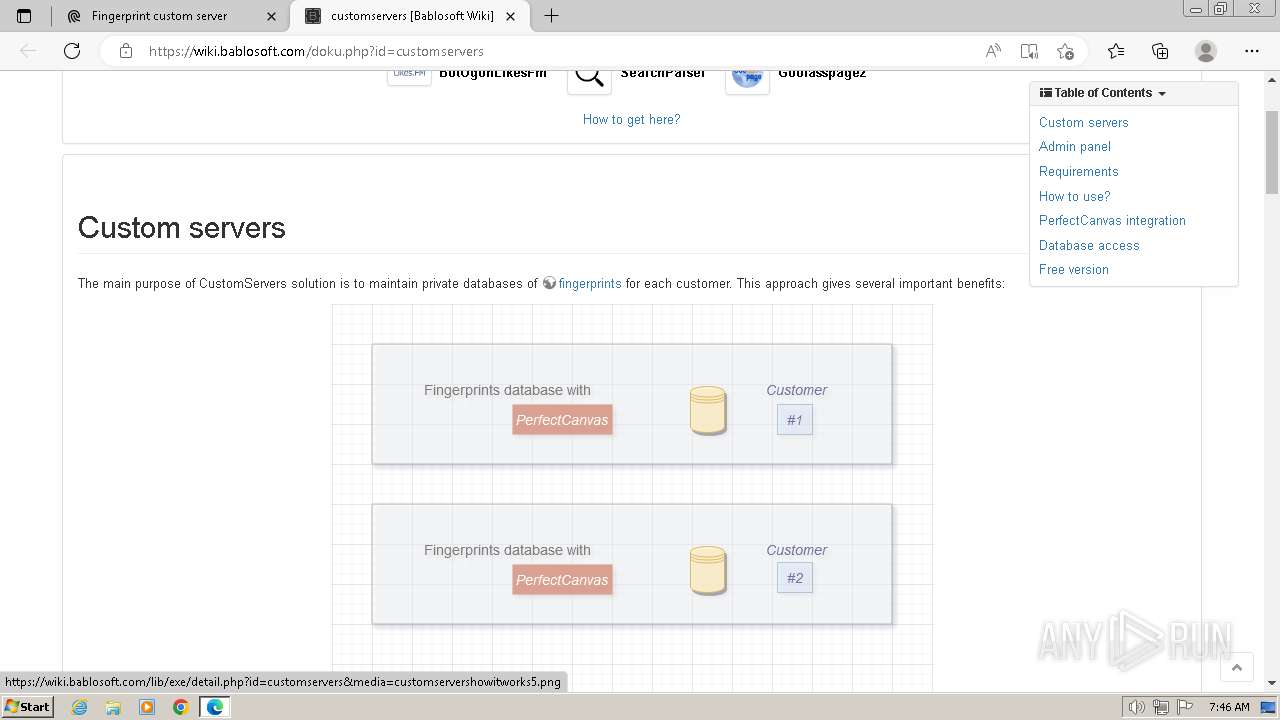Jump to Custom servers section in contents
This screenshot has width=1280, height=720.
pos(1083,122)
